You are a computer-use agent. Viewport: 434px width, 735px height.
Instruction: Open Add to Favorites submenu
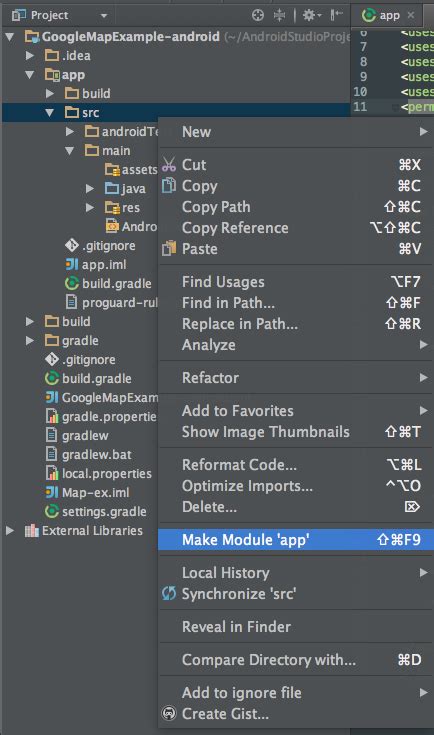tap(294, 411)
